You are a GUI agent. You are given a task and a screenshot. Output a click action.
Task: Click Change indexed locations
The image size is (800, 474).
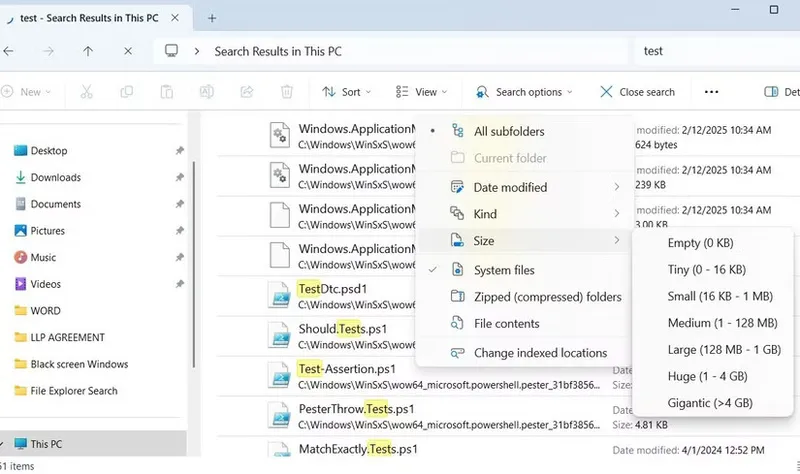click(525, 353)
